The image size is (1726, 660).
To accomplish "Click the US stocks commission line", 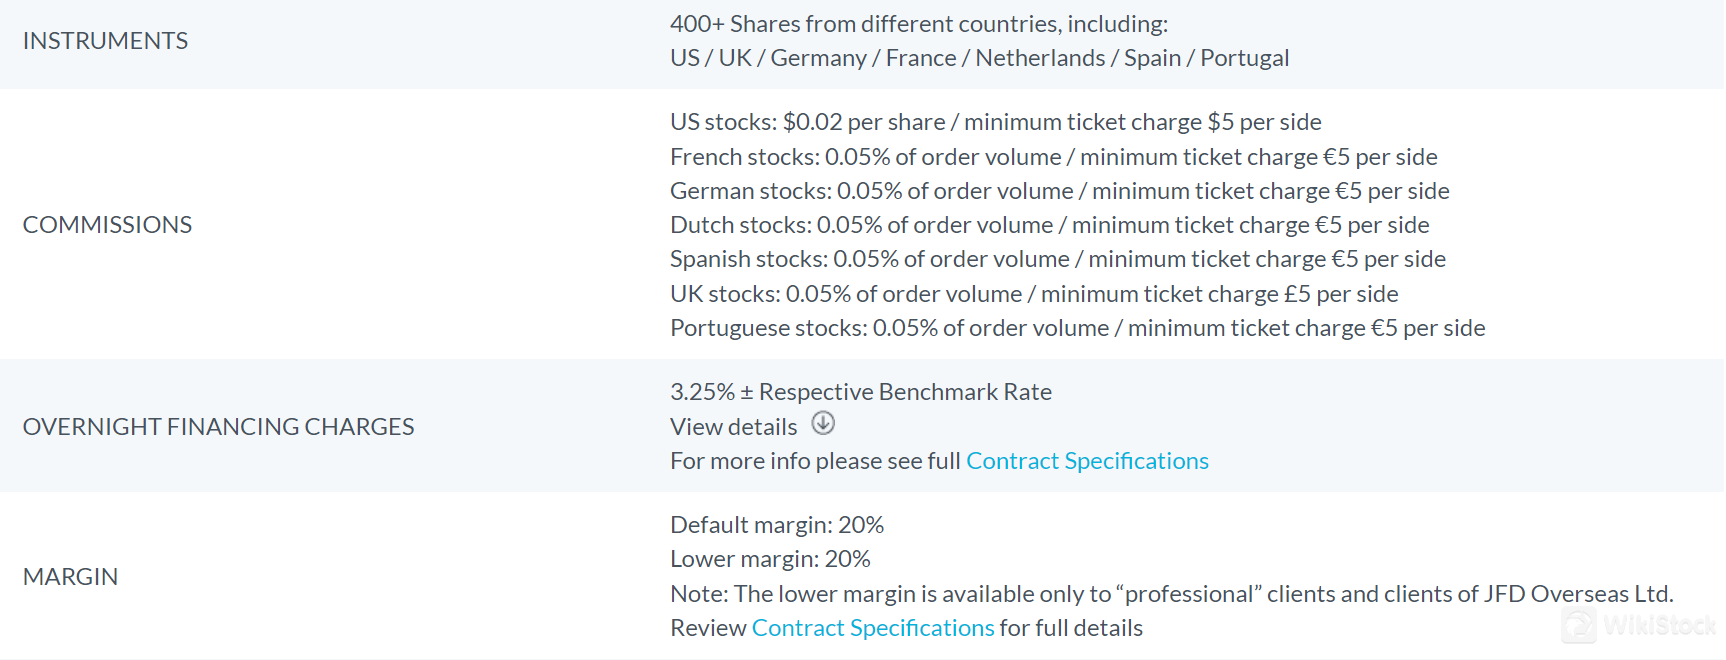I will point(995,122).
